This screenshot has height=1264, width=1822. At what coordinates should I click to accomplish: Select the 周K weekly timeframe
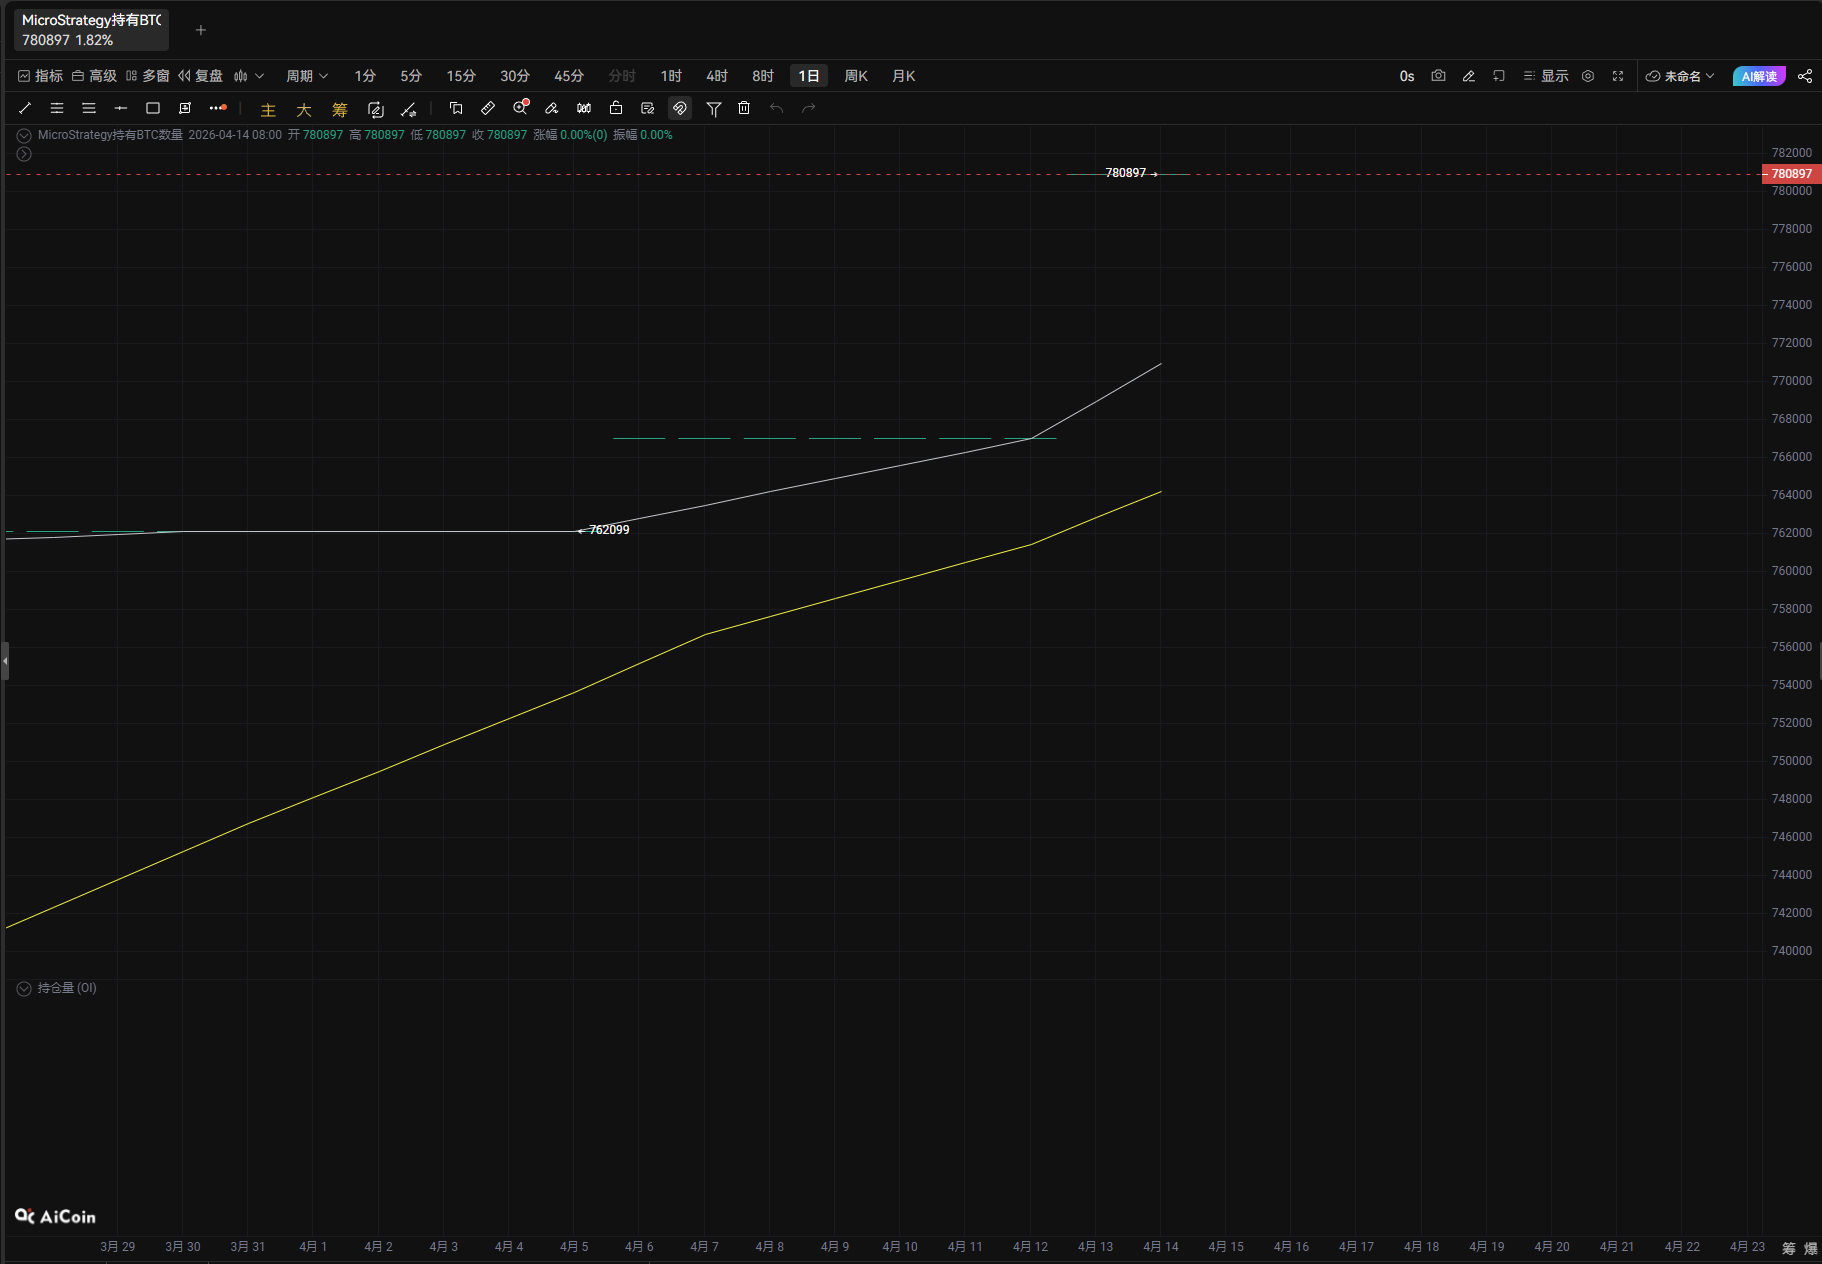pyautogui.click(x=856, y=76)
